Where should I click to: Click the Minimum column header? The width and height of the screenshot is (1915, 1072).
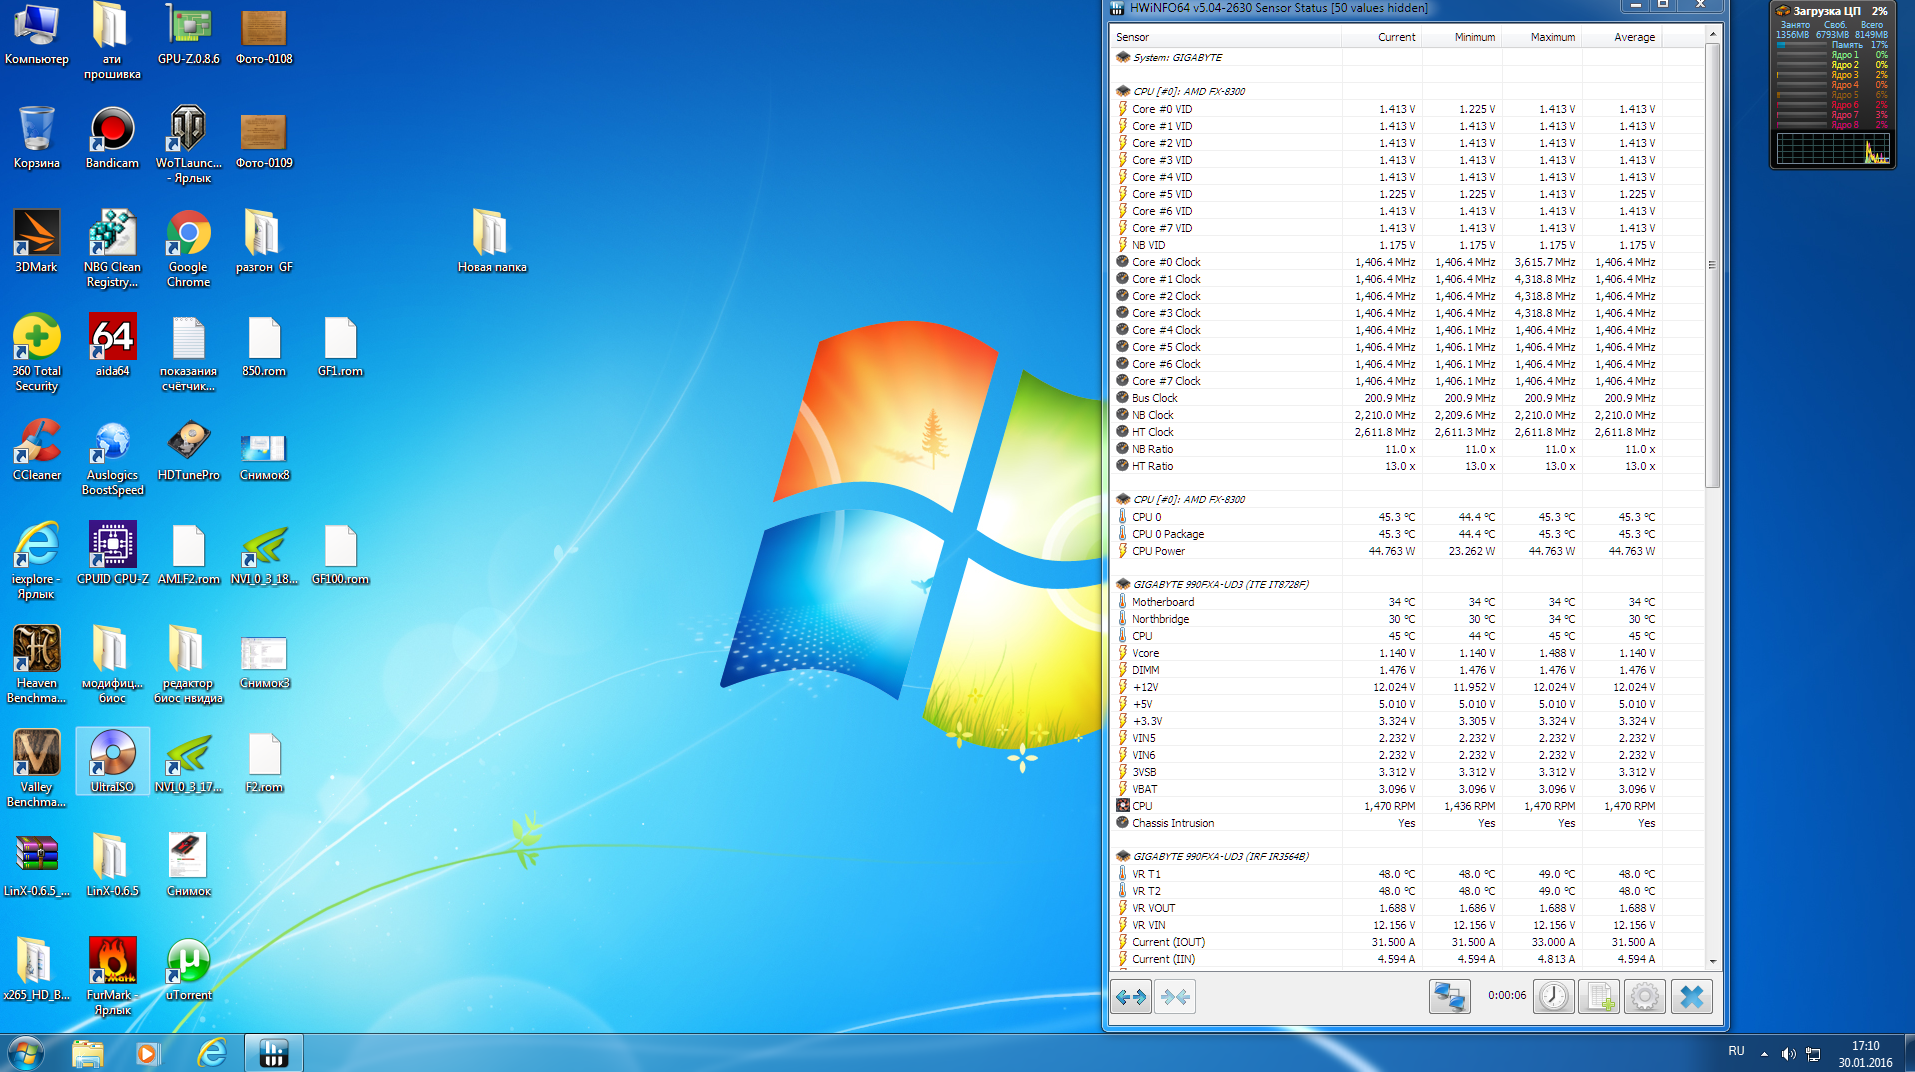click(x=1461, y=37)
